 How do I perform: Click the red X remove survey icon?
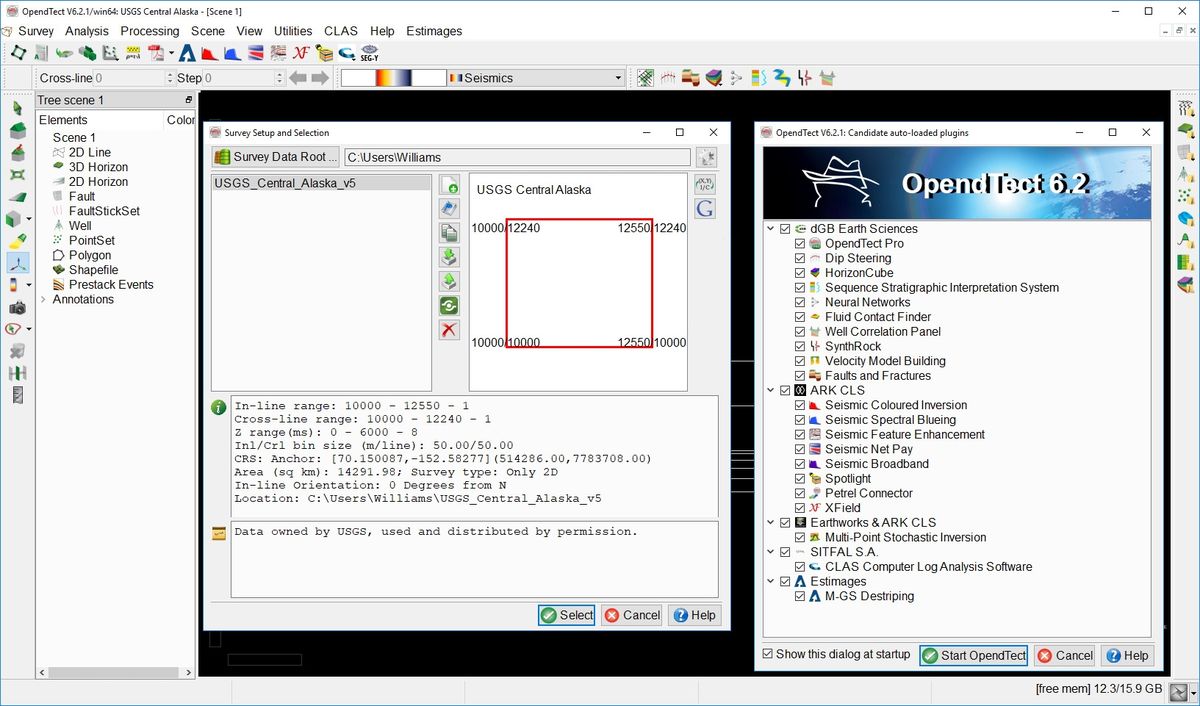tap(450, 330)
